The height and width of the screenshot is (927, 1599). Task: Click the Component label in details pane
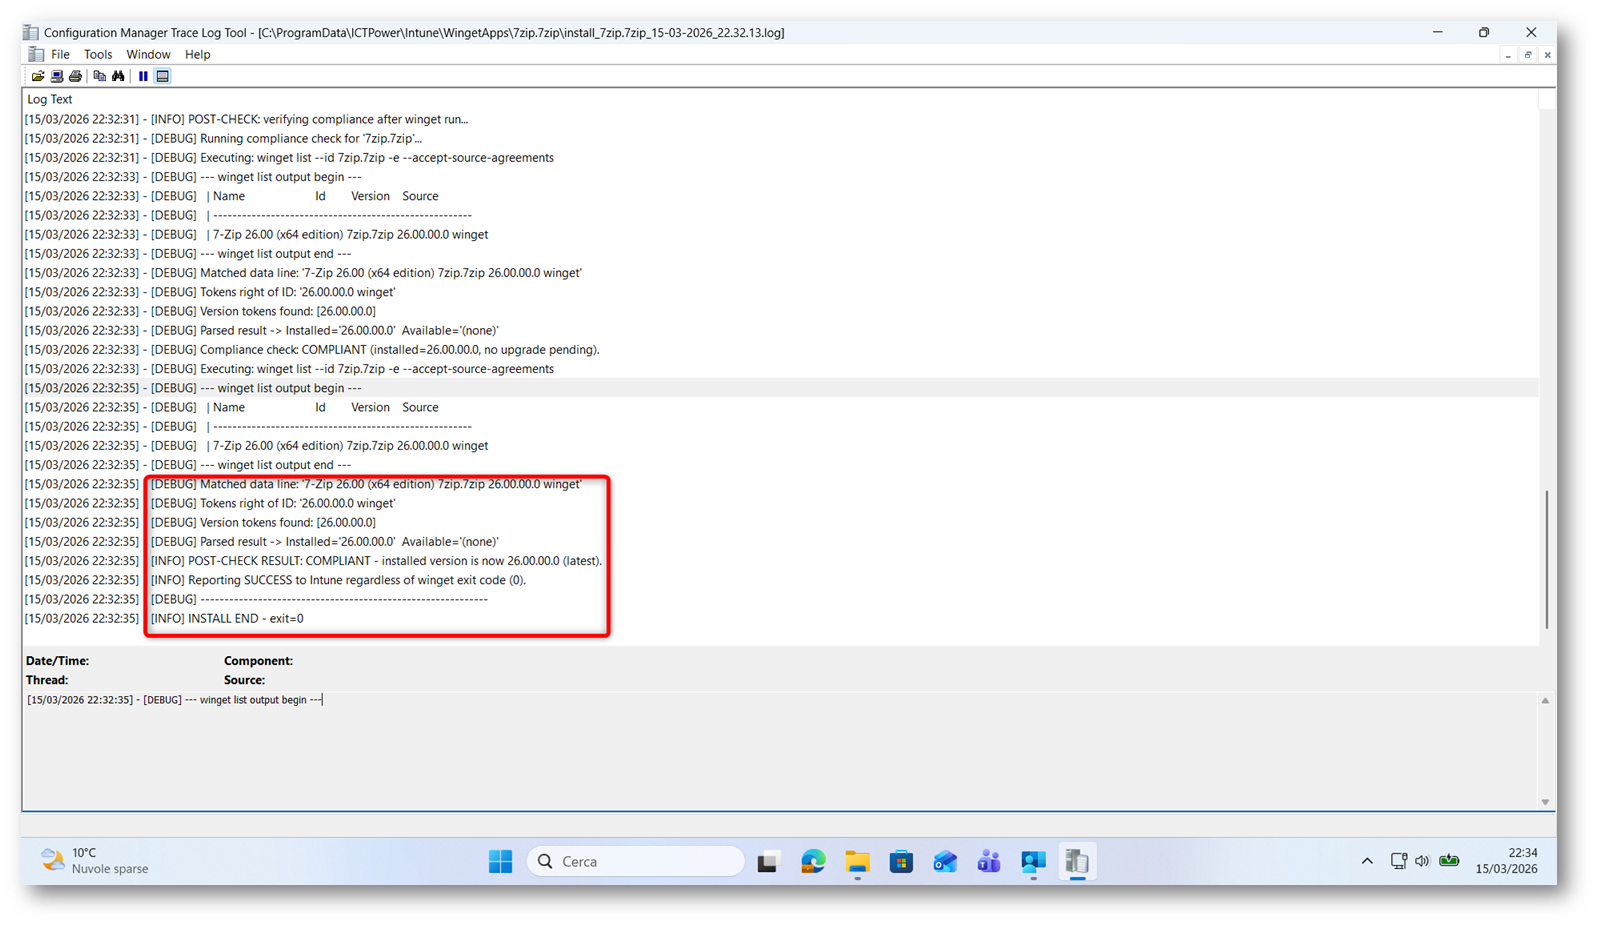click(x=258, y=661)
